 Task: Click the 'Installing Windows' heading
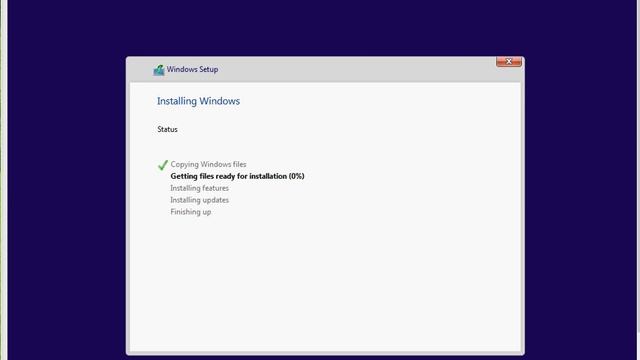198,101
